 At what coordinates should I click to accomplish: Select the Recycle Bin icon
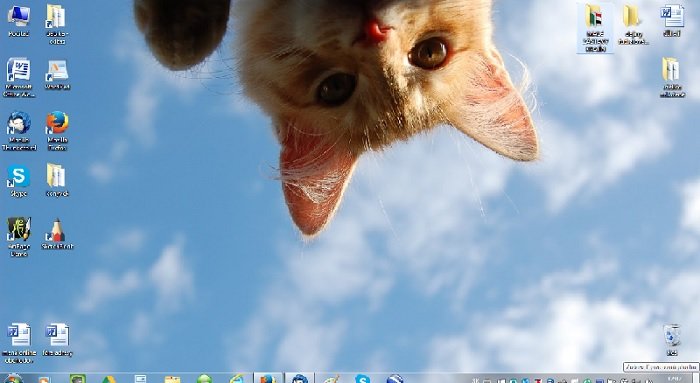pyautogui.click(x=672, y=339)
